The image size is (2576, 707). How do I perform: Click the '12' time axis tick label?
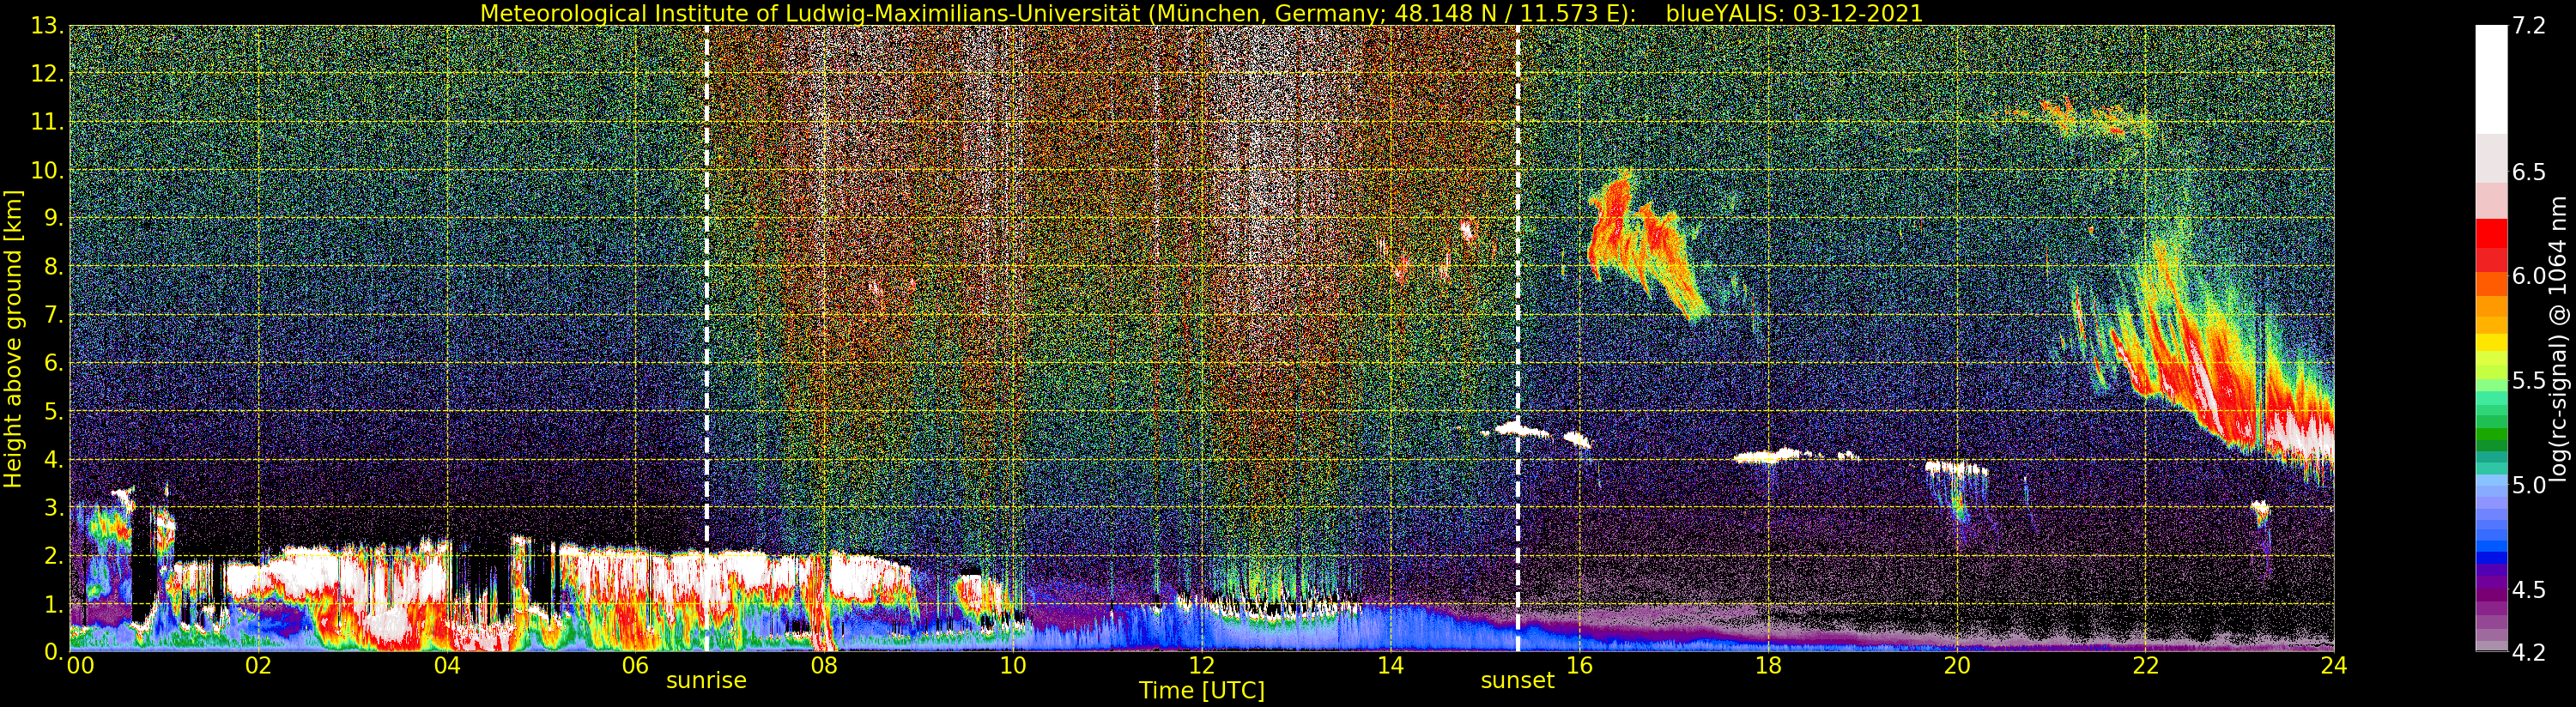1202,665
